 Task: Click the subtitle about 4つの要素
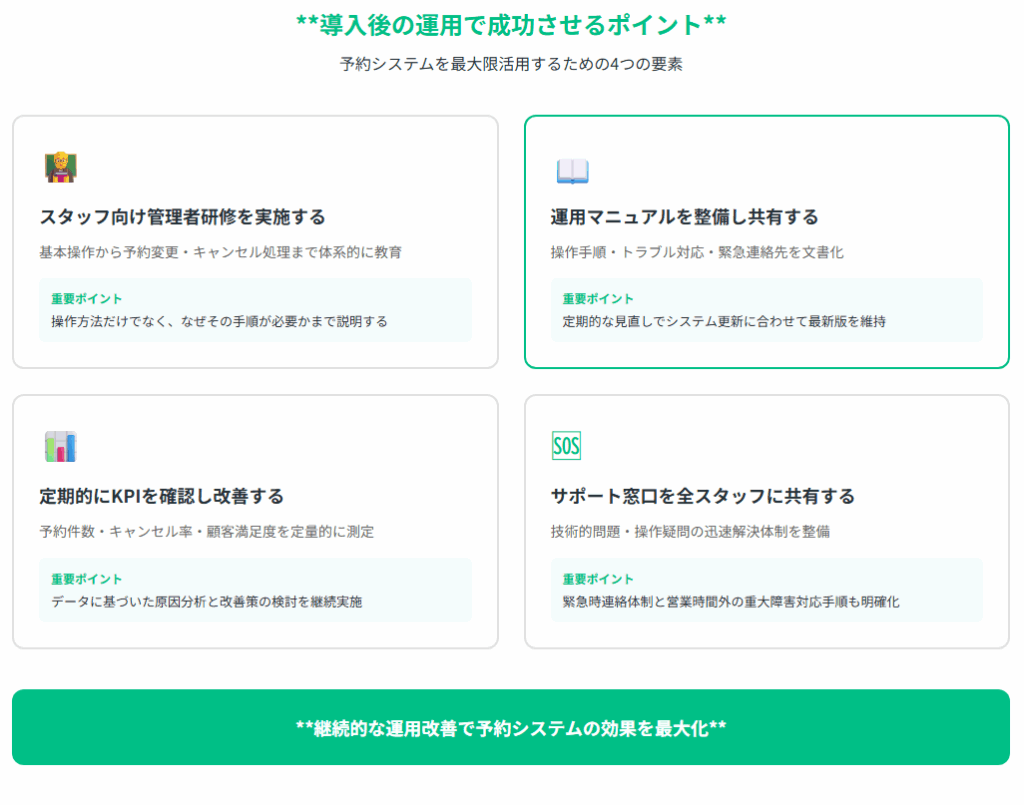tap(511, 65)
